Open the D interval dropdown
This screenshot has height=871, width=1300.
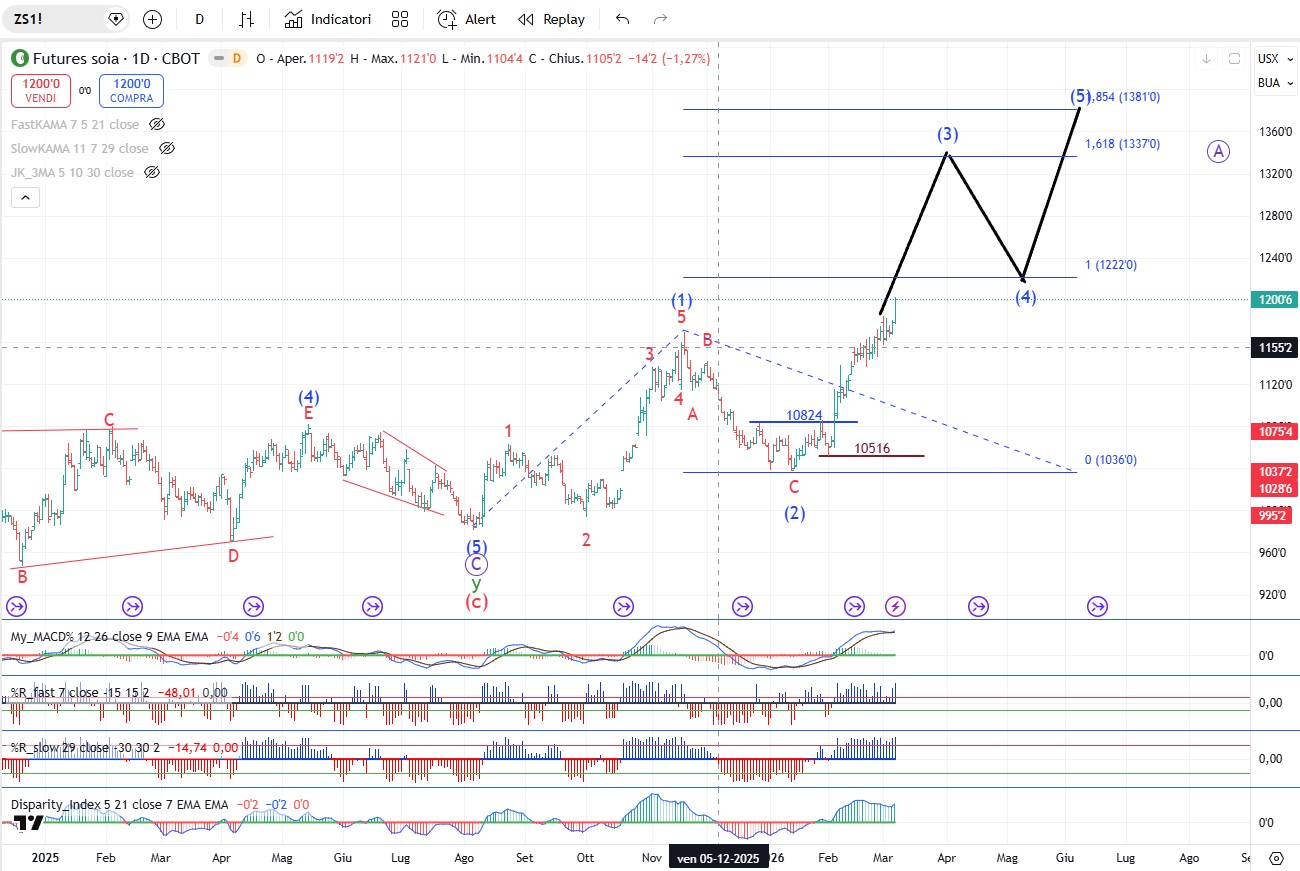(200, 19)
